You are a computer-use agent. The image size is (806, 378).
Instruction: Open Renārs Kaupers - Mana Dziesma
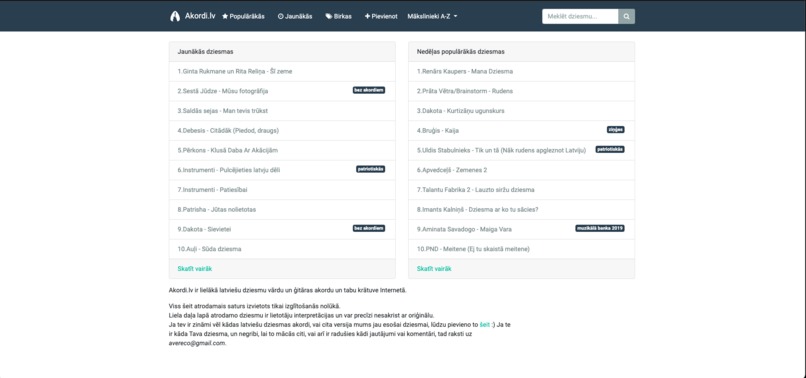click(x=465, y=71)
